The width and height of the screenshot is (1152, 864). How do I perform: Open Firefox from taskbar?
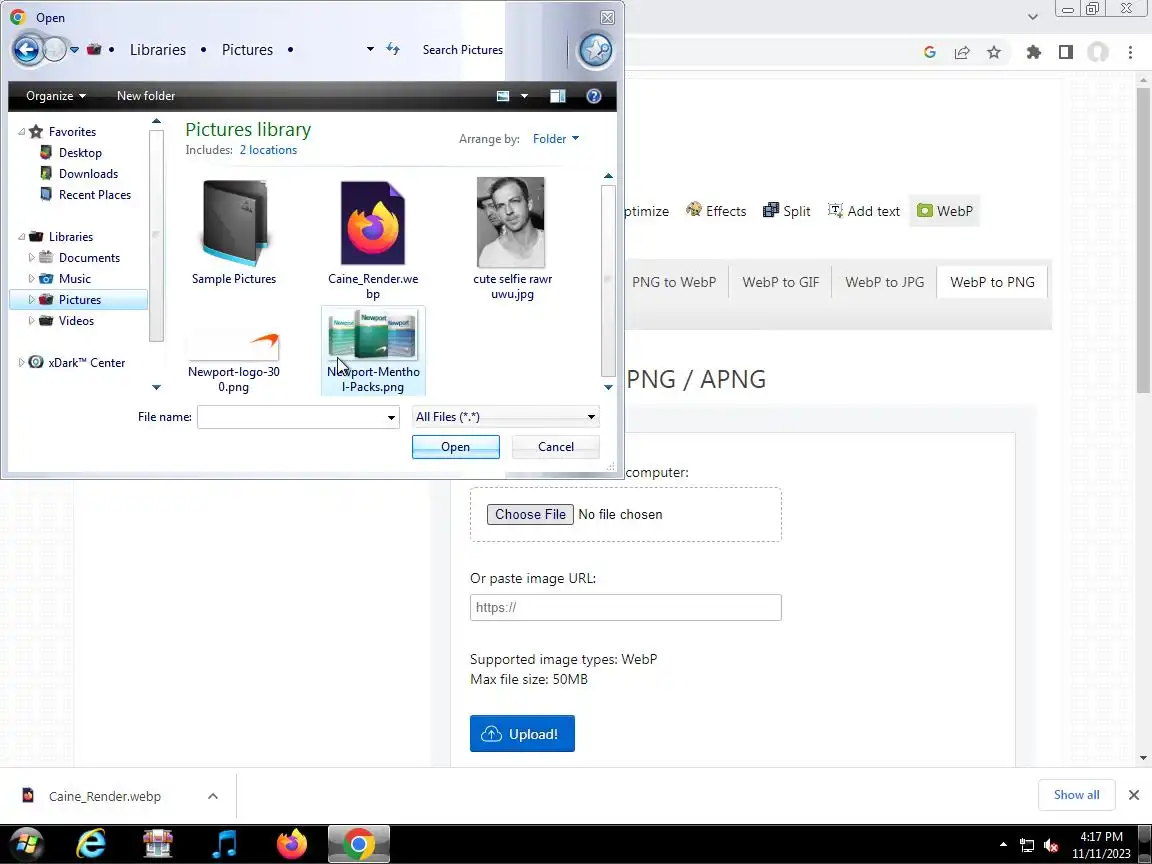(x=292, y=845)
